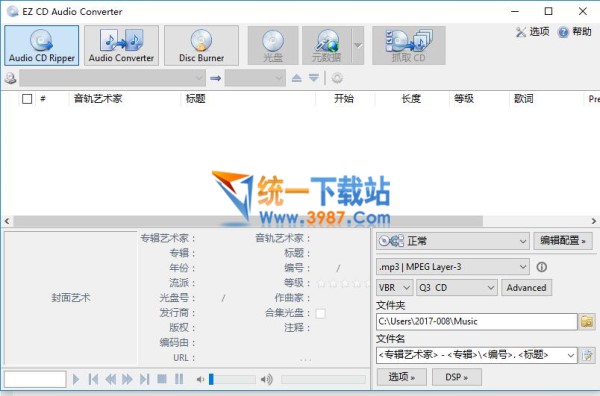Click the eject disc icon
The image size is (600, 396).
(297, 78)
